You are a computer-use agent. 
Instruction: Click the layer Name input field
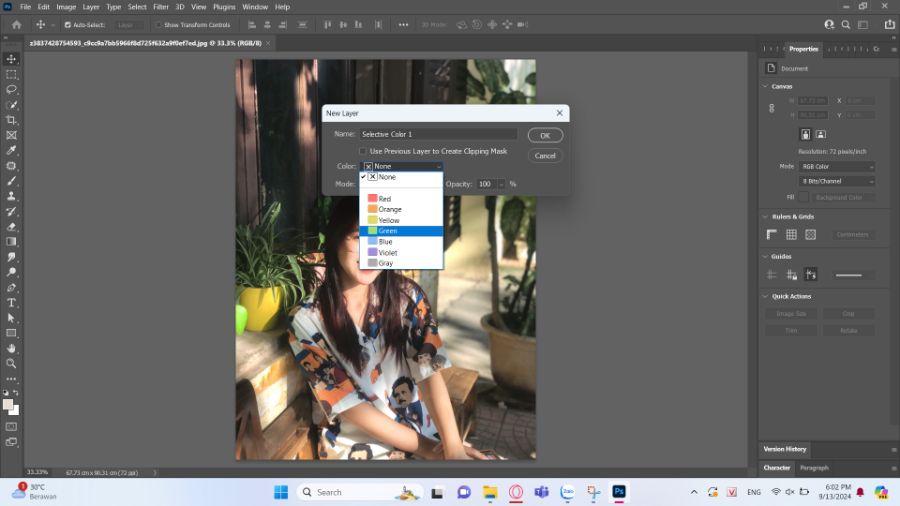pos(438,134)
